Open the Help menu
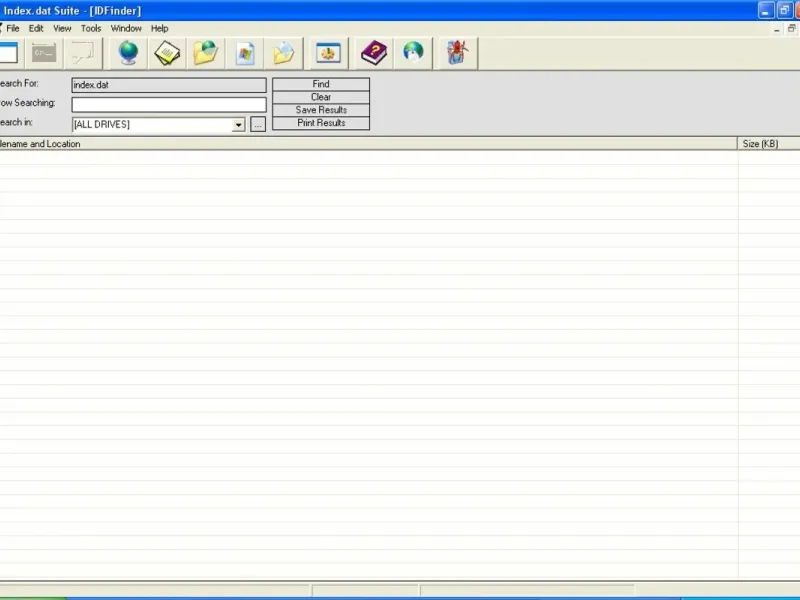The height and width of the screenshot is (600, 800). (159, 29)
